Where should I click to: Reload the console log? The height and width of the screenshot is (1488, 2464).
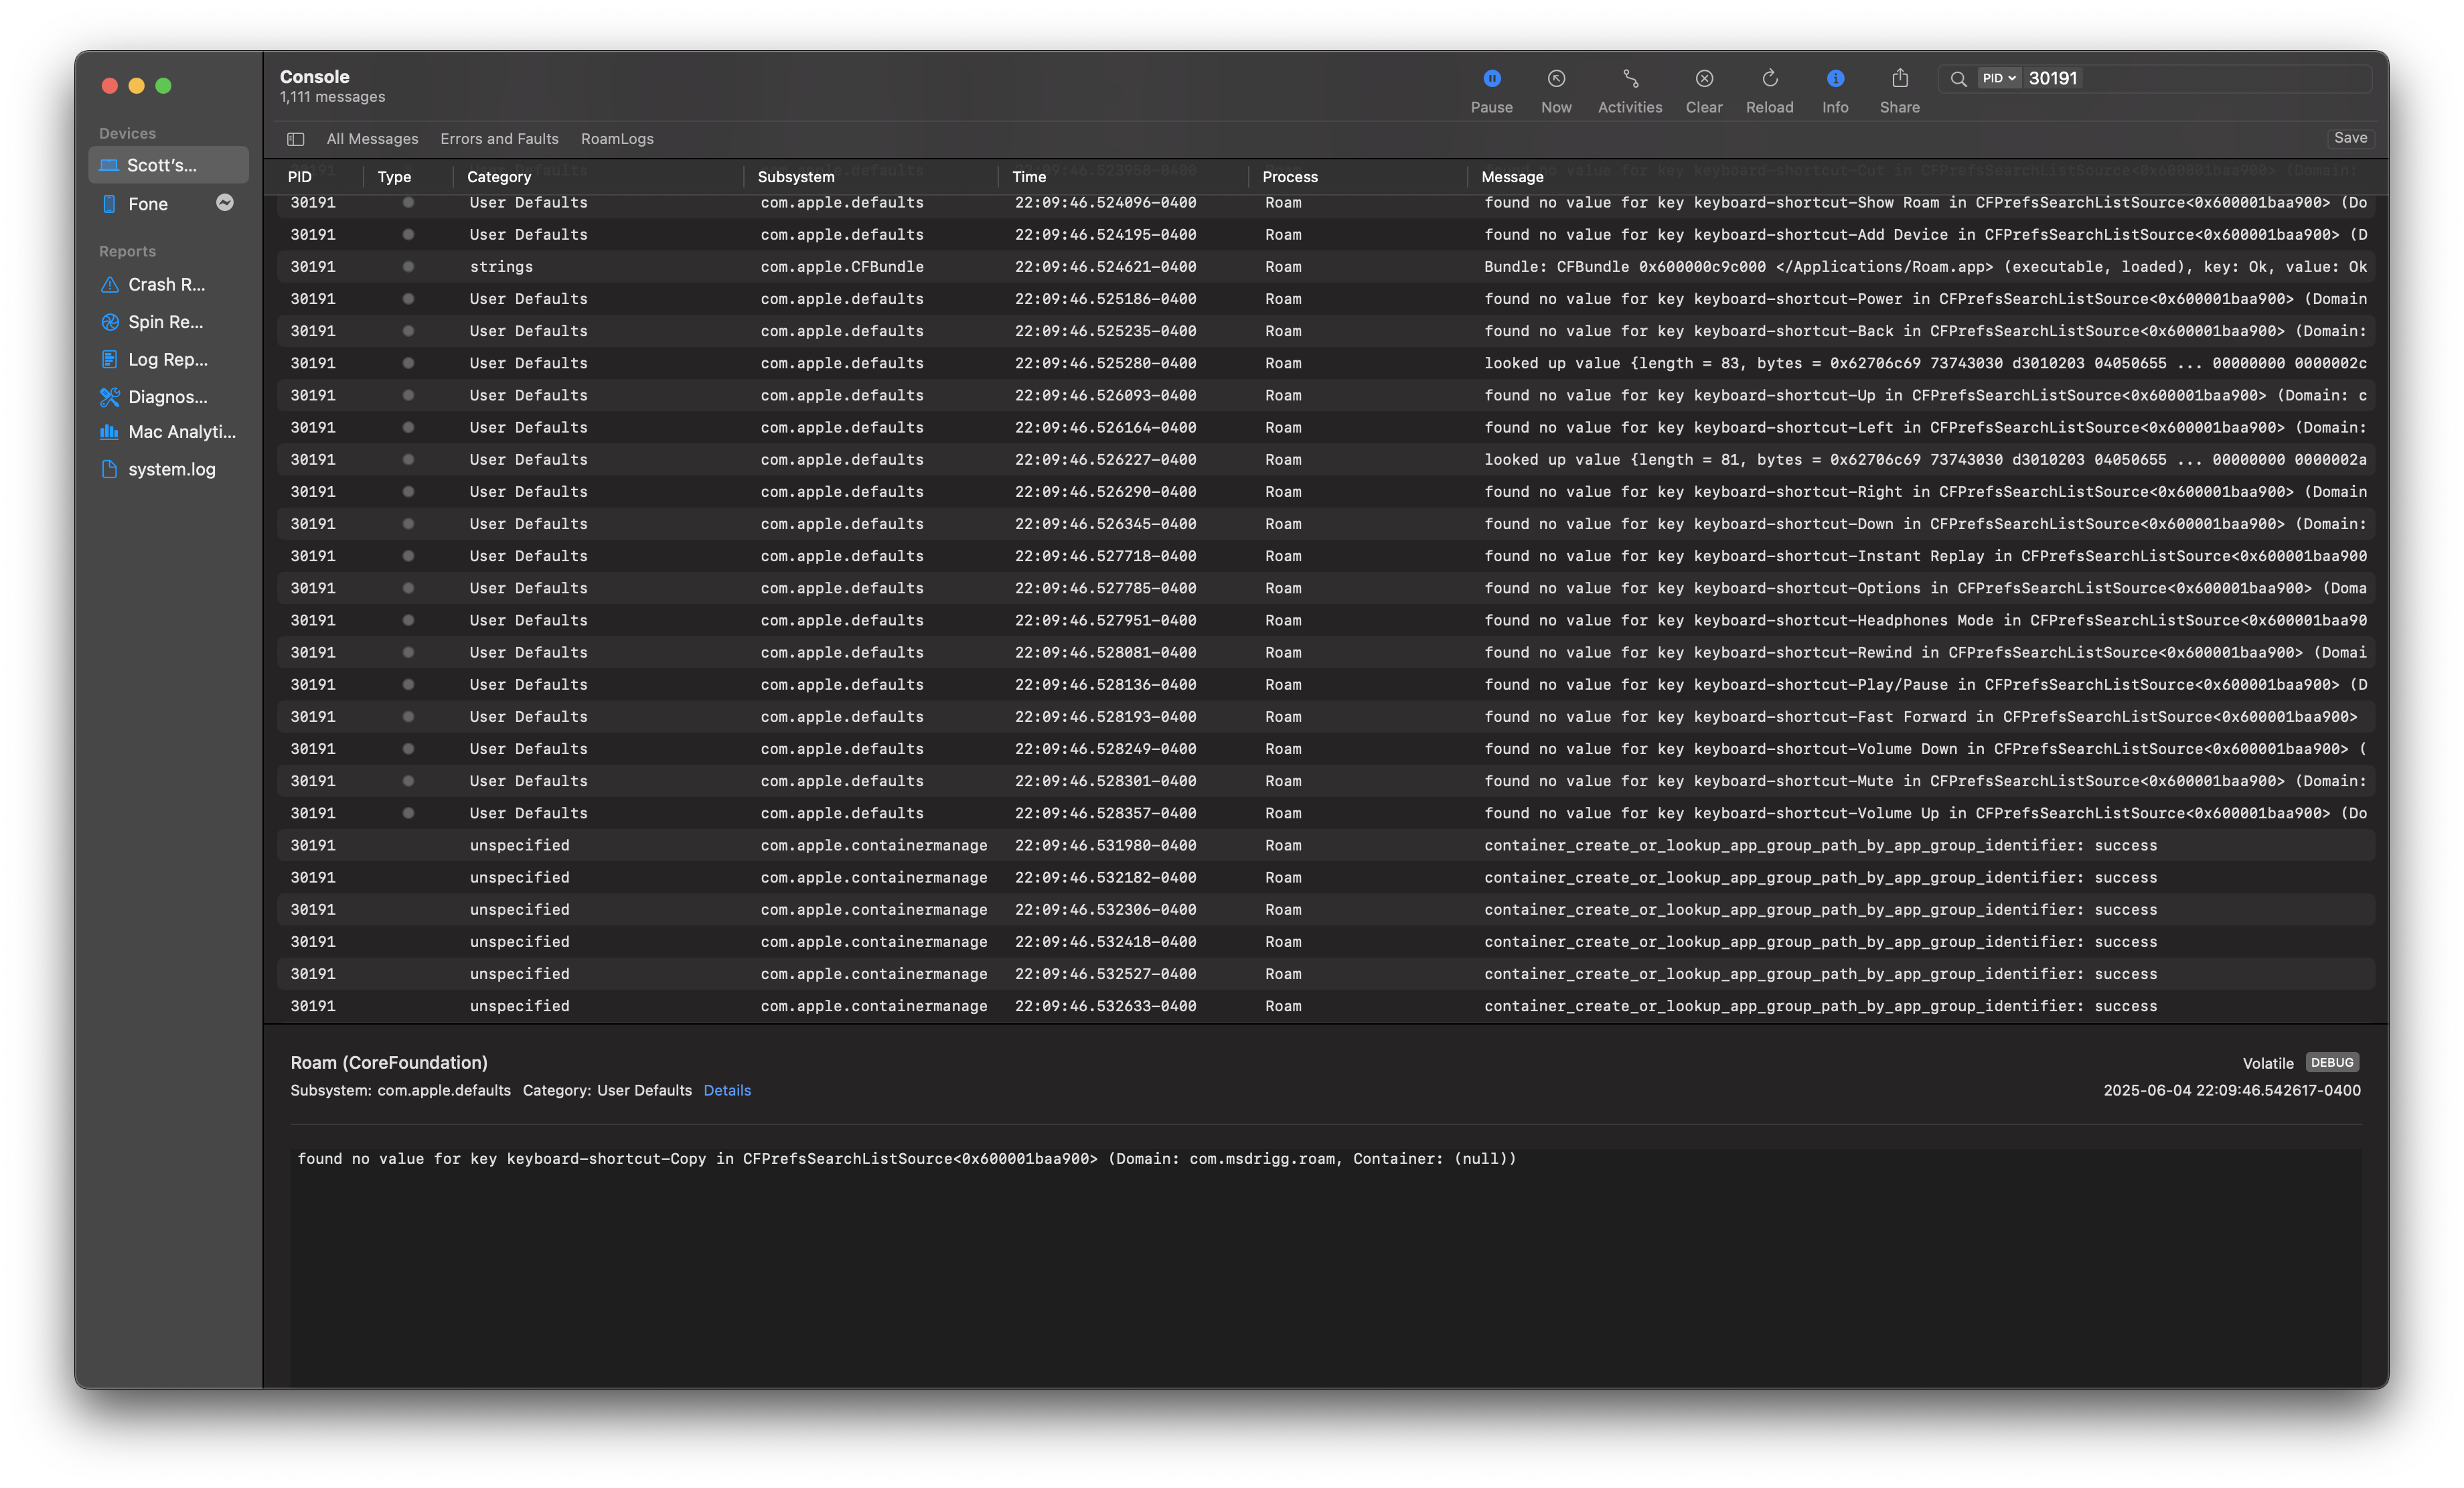point(1769,79)
